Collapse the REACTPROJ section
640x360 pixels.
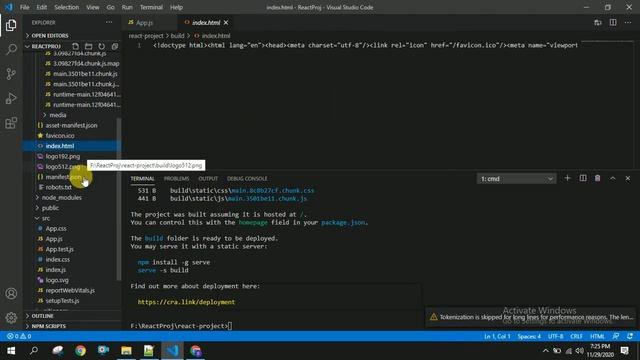pyautogui.click(x=46, y=46)
